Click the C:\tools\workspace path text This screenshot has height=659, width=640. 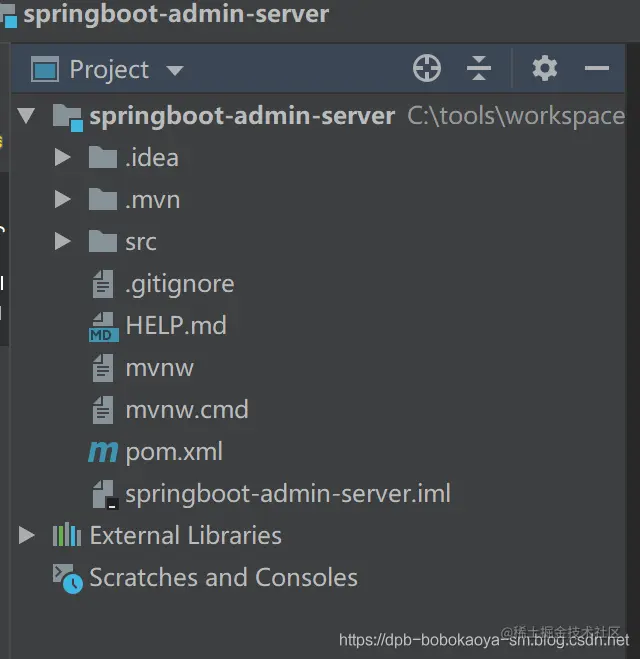pos(516,116)
